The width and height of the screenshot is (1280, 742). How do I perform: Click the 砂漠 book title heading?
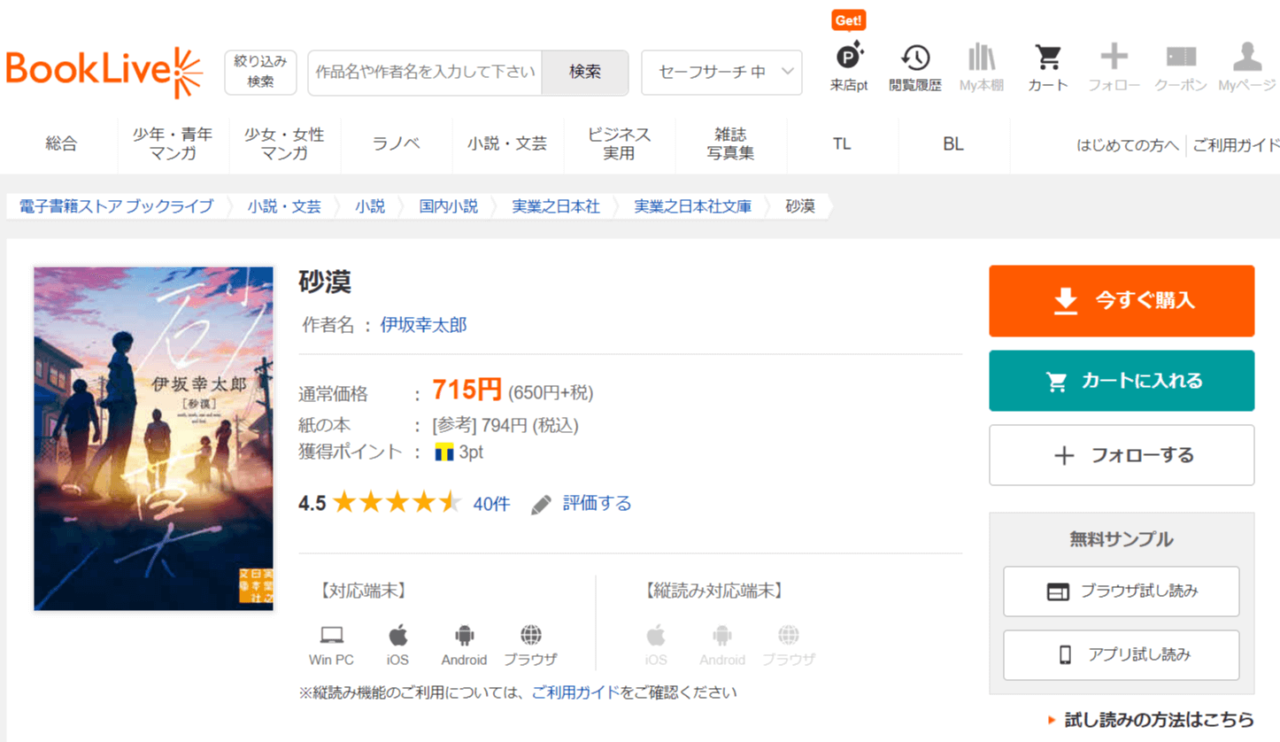point(325,282)
